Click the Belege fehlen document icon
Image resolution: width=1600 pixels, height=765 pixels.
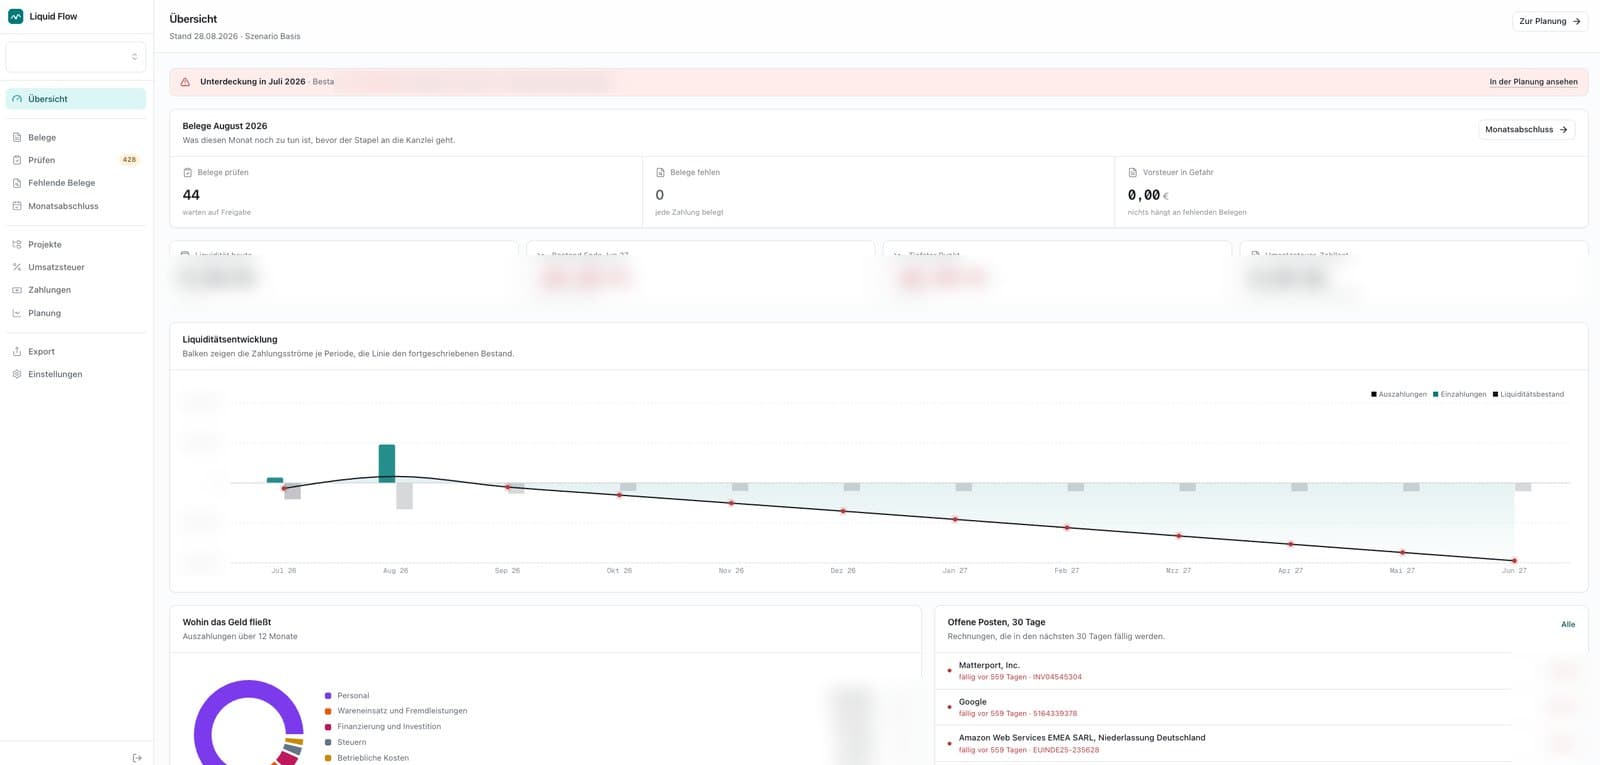660,172
